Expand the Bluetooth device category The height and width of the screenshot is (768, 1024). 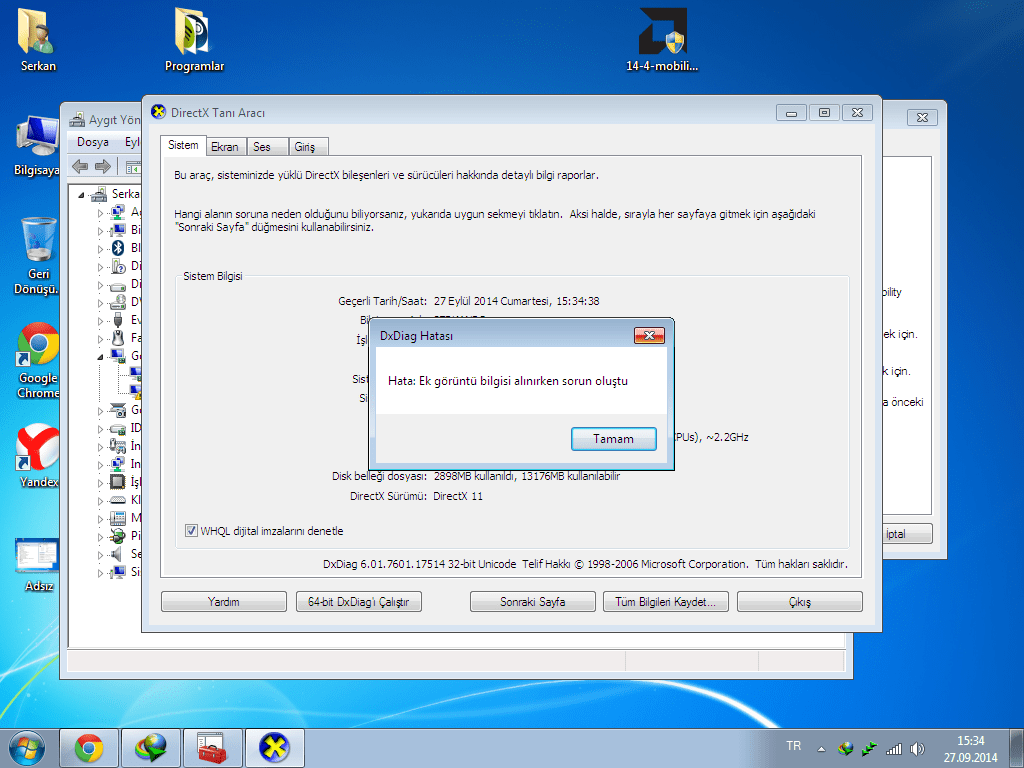pyautogui.click(x=101, y=249)
